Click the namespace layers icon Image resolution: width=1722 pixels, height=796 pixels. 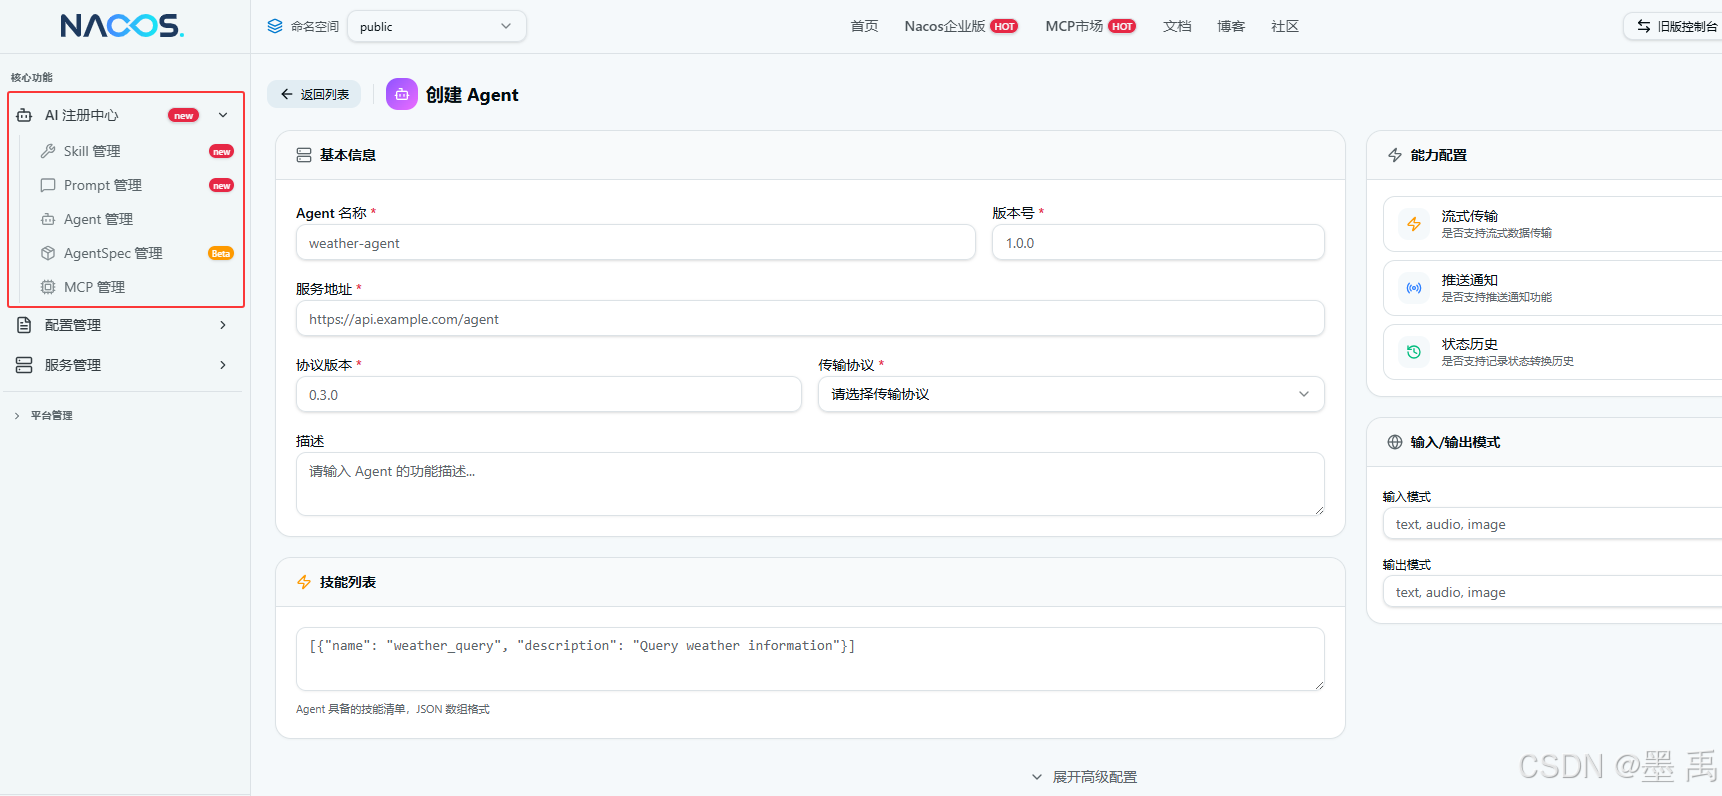click(275, 26)
